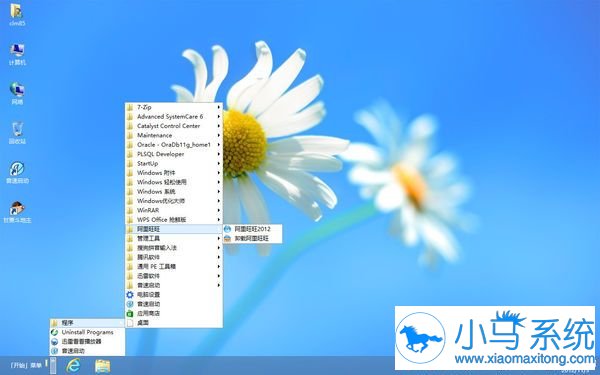Image resolution: width=600 pixels, height=375 pixels.
Task: Open File Explorer from the taskbar
Action: click(103, 366)
